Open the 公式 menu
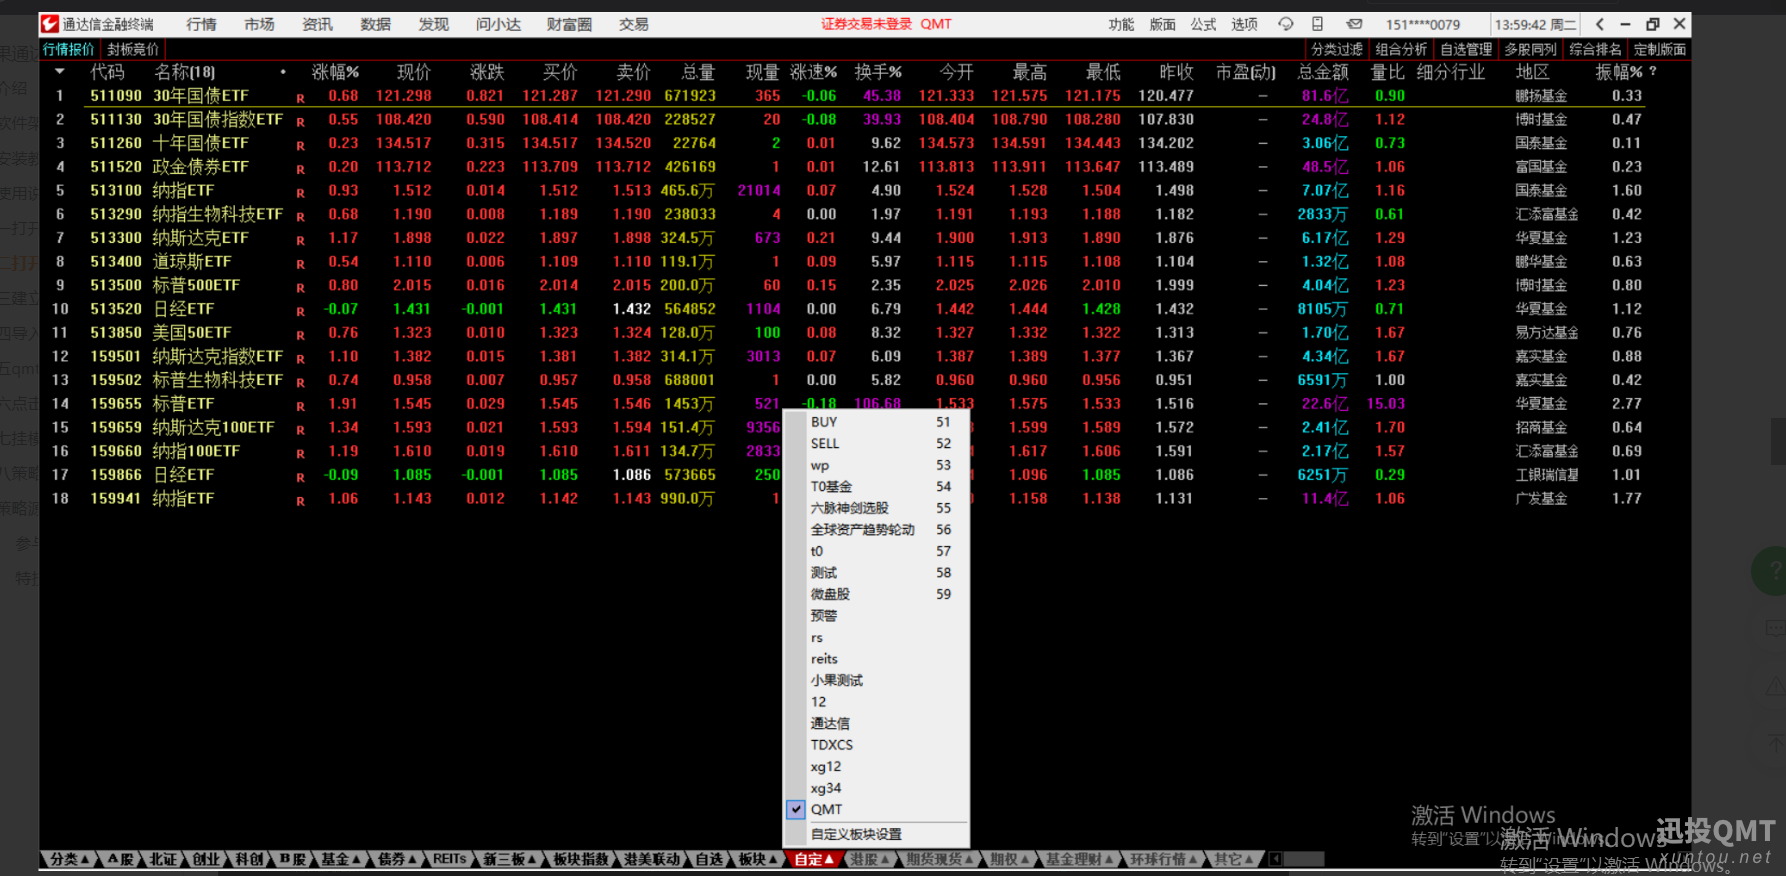1786x876 pixels. click(1203, 24)
